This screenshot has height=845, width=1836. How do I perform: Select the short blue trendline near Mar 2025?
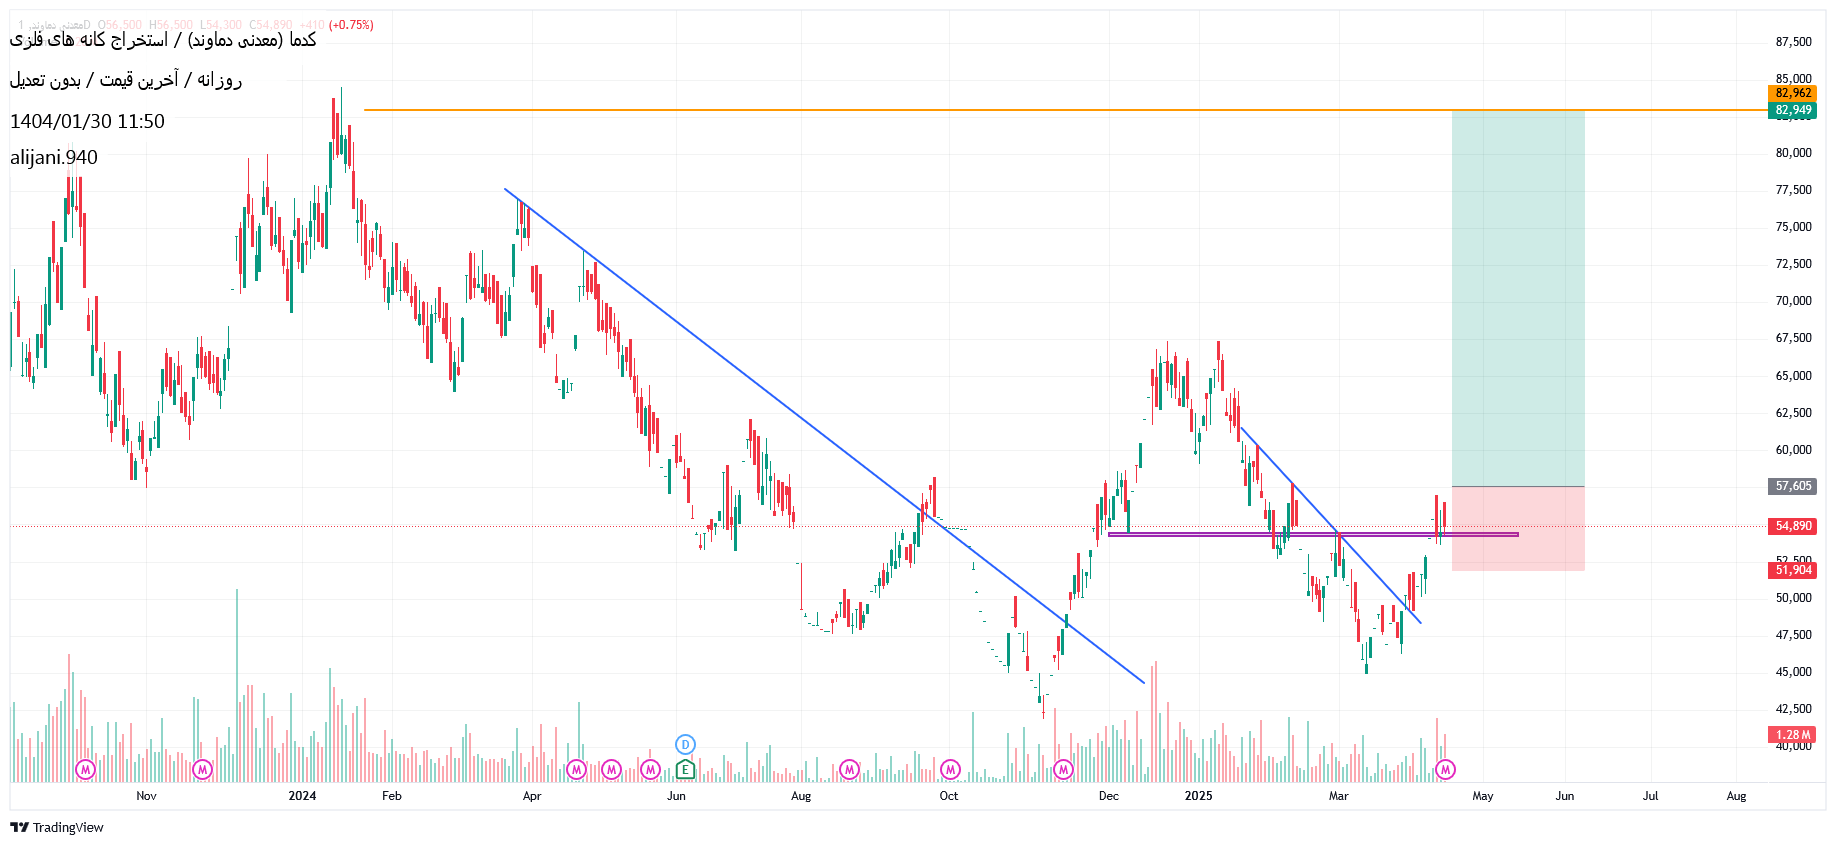1330,525
